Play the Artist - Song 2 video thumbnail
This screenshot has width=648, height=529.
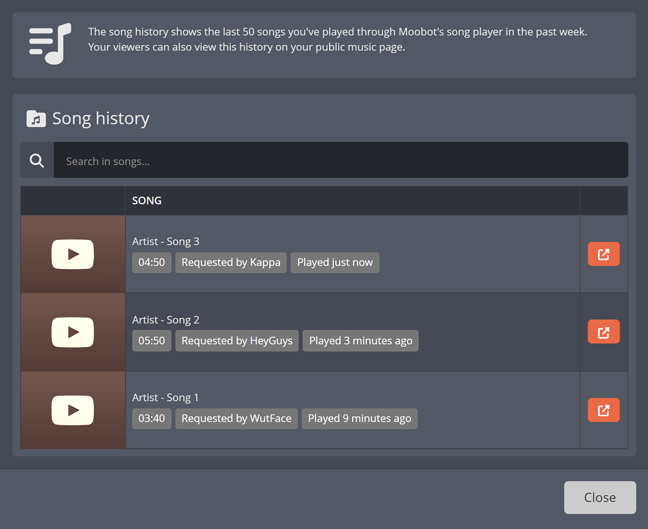(73, 332)
